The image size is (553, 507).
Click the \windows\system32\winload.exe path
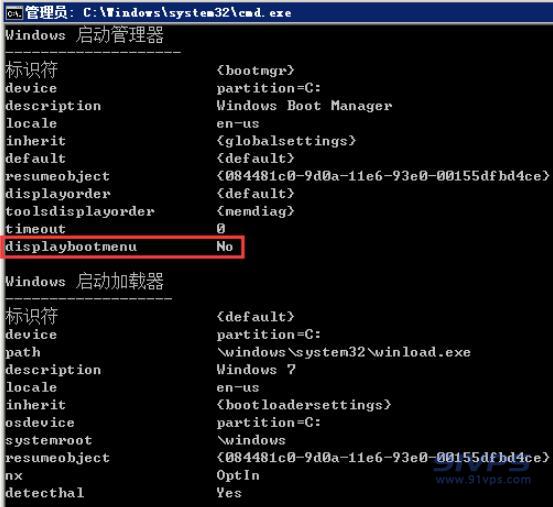tap(344, 352)
